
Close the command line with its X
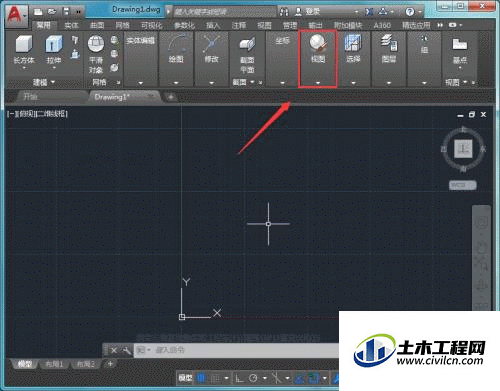click(x=114, y=350)
